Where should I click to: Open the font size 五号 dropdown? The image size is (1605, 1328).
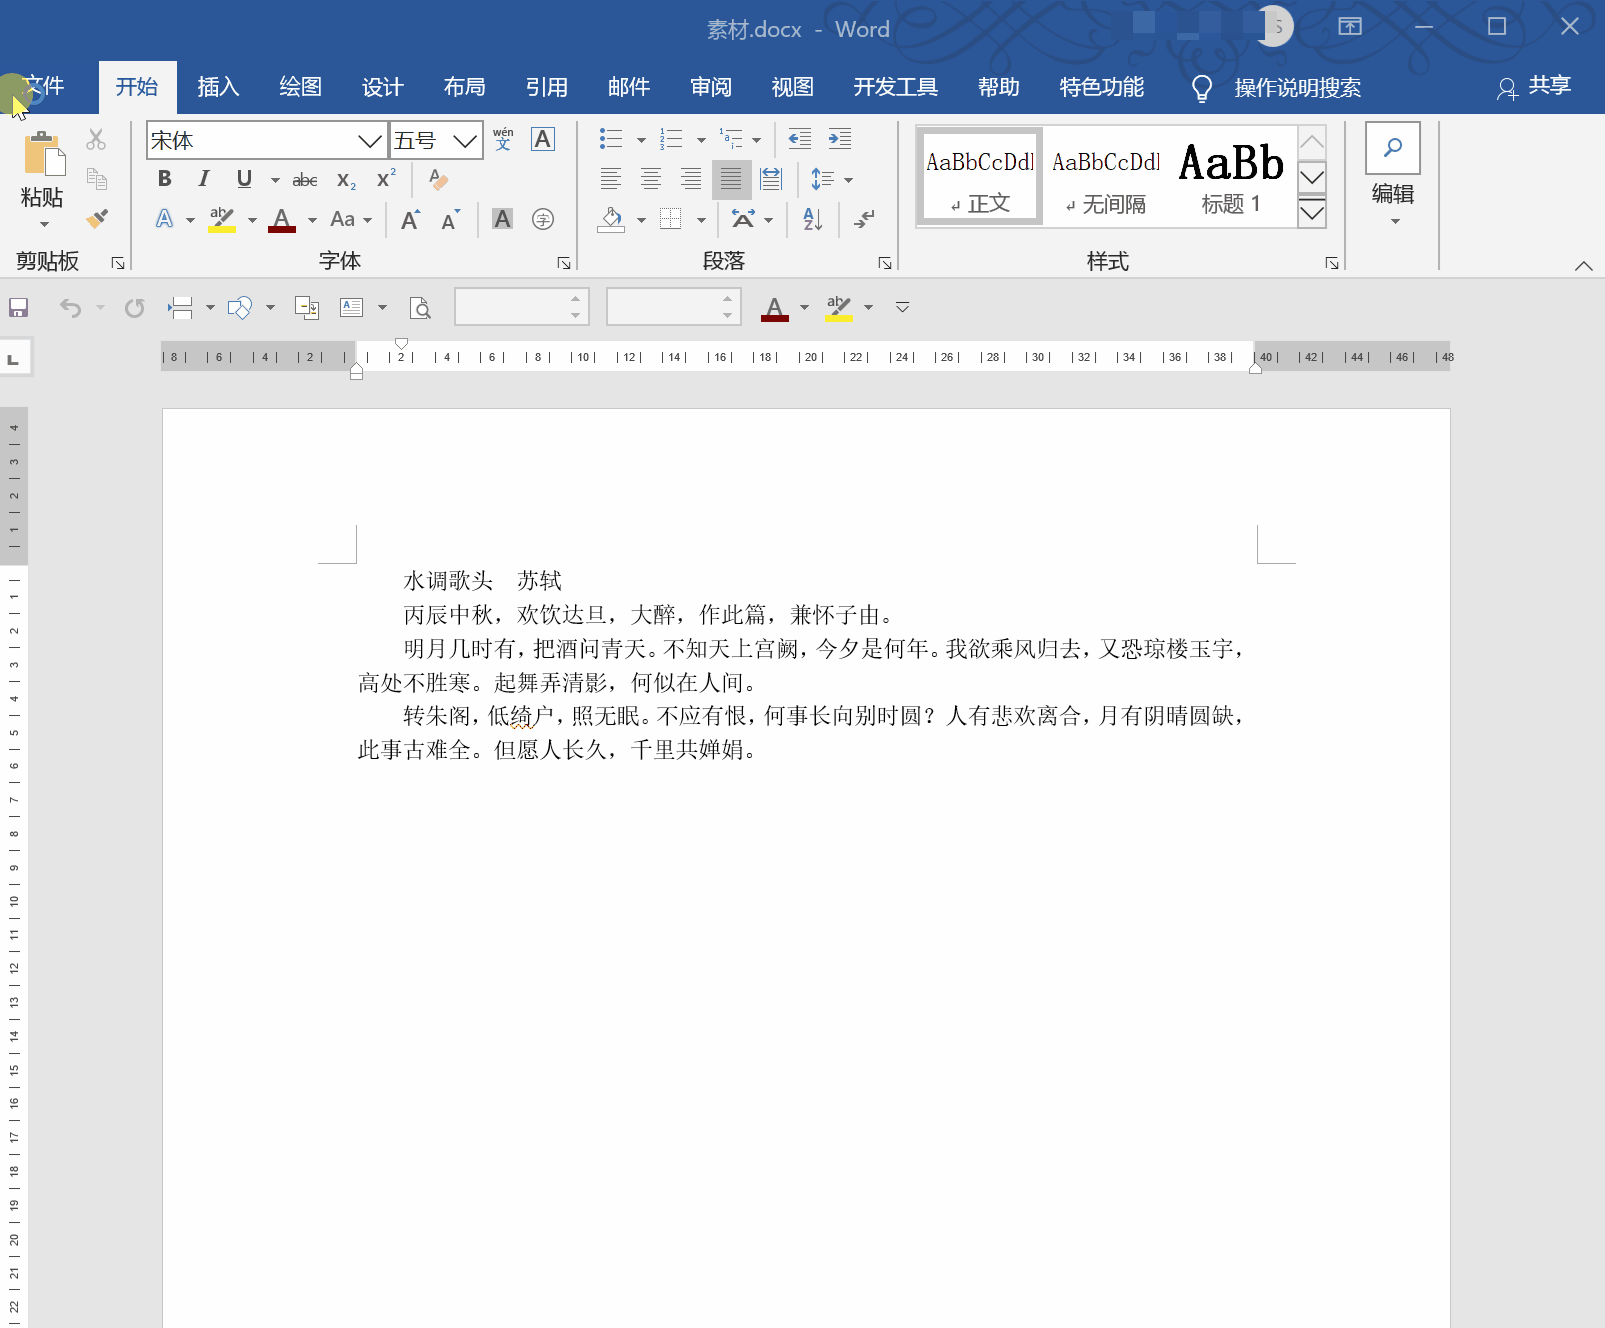coord(464,140)
